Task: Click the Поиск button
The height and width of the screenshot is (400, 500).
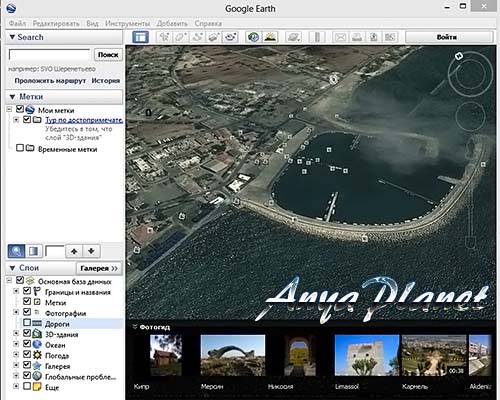Action: [108, 55]
